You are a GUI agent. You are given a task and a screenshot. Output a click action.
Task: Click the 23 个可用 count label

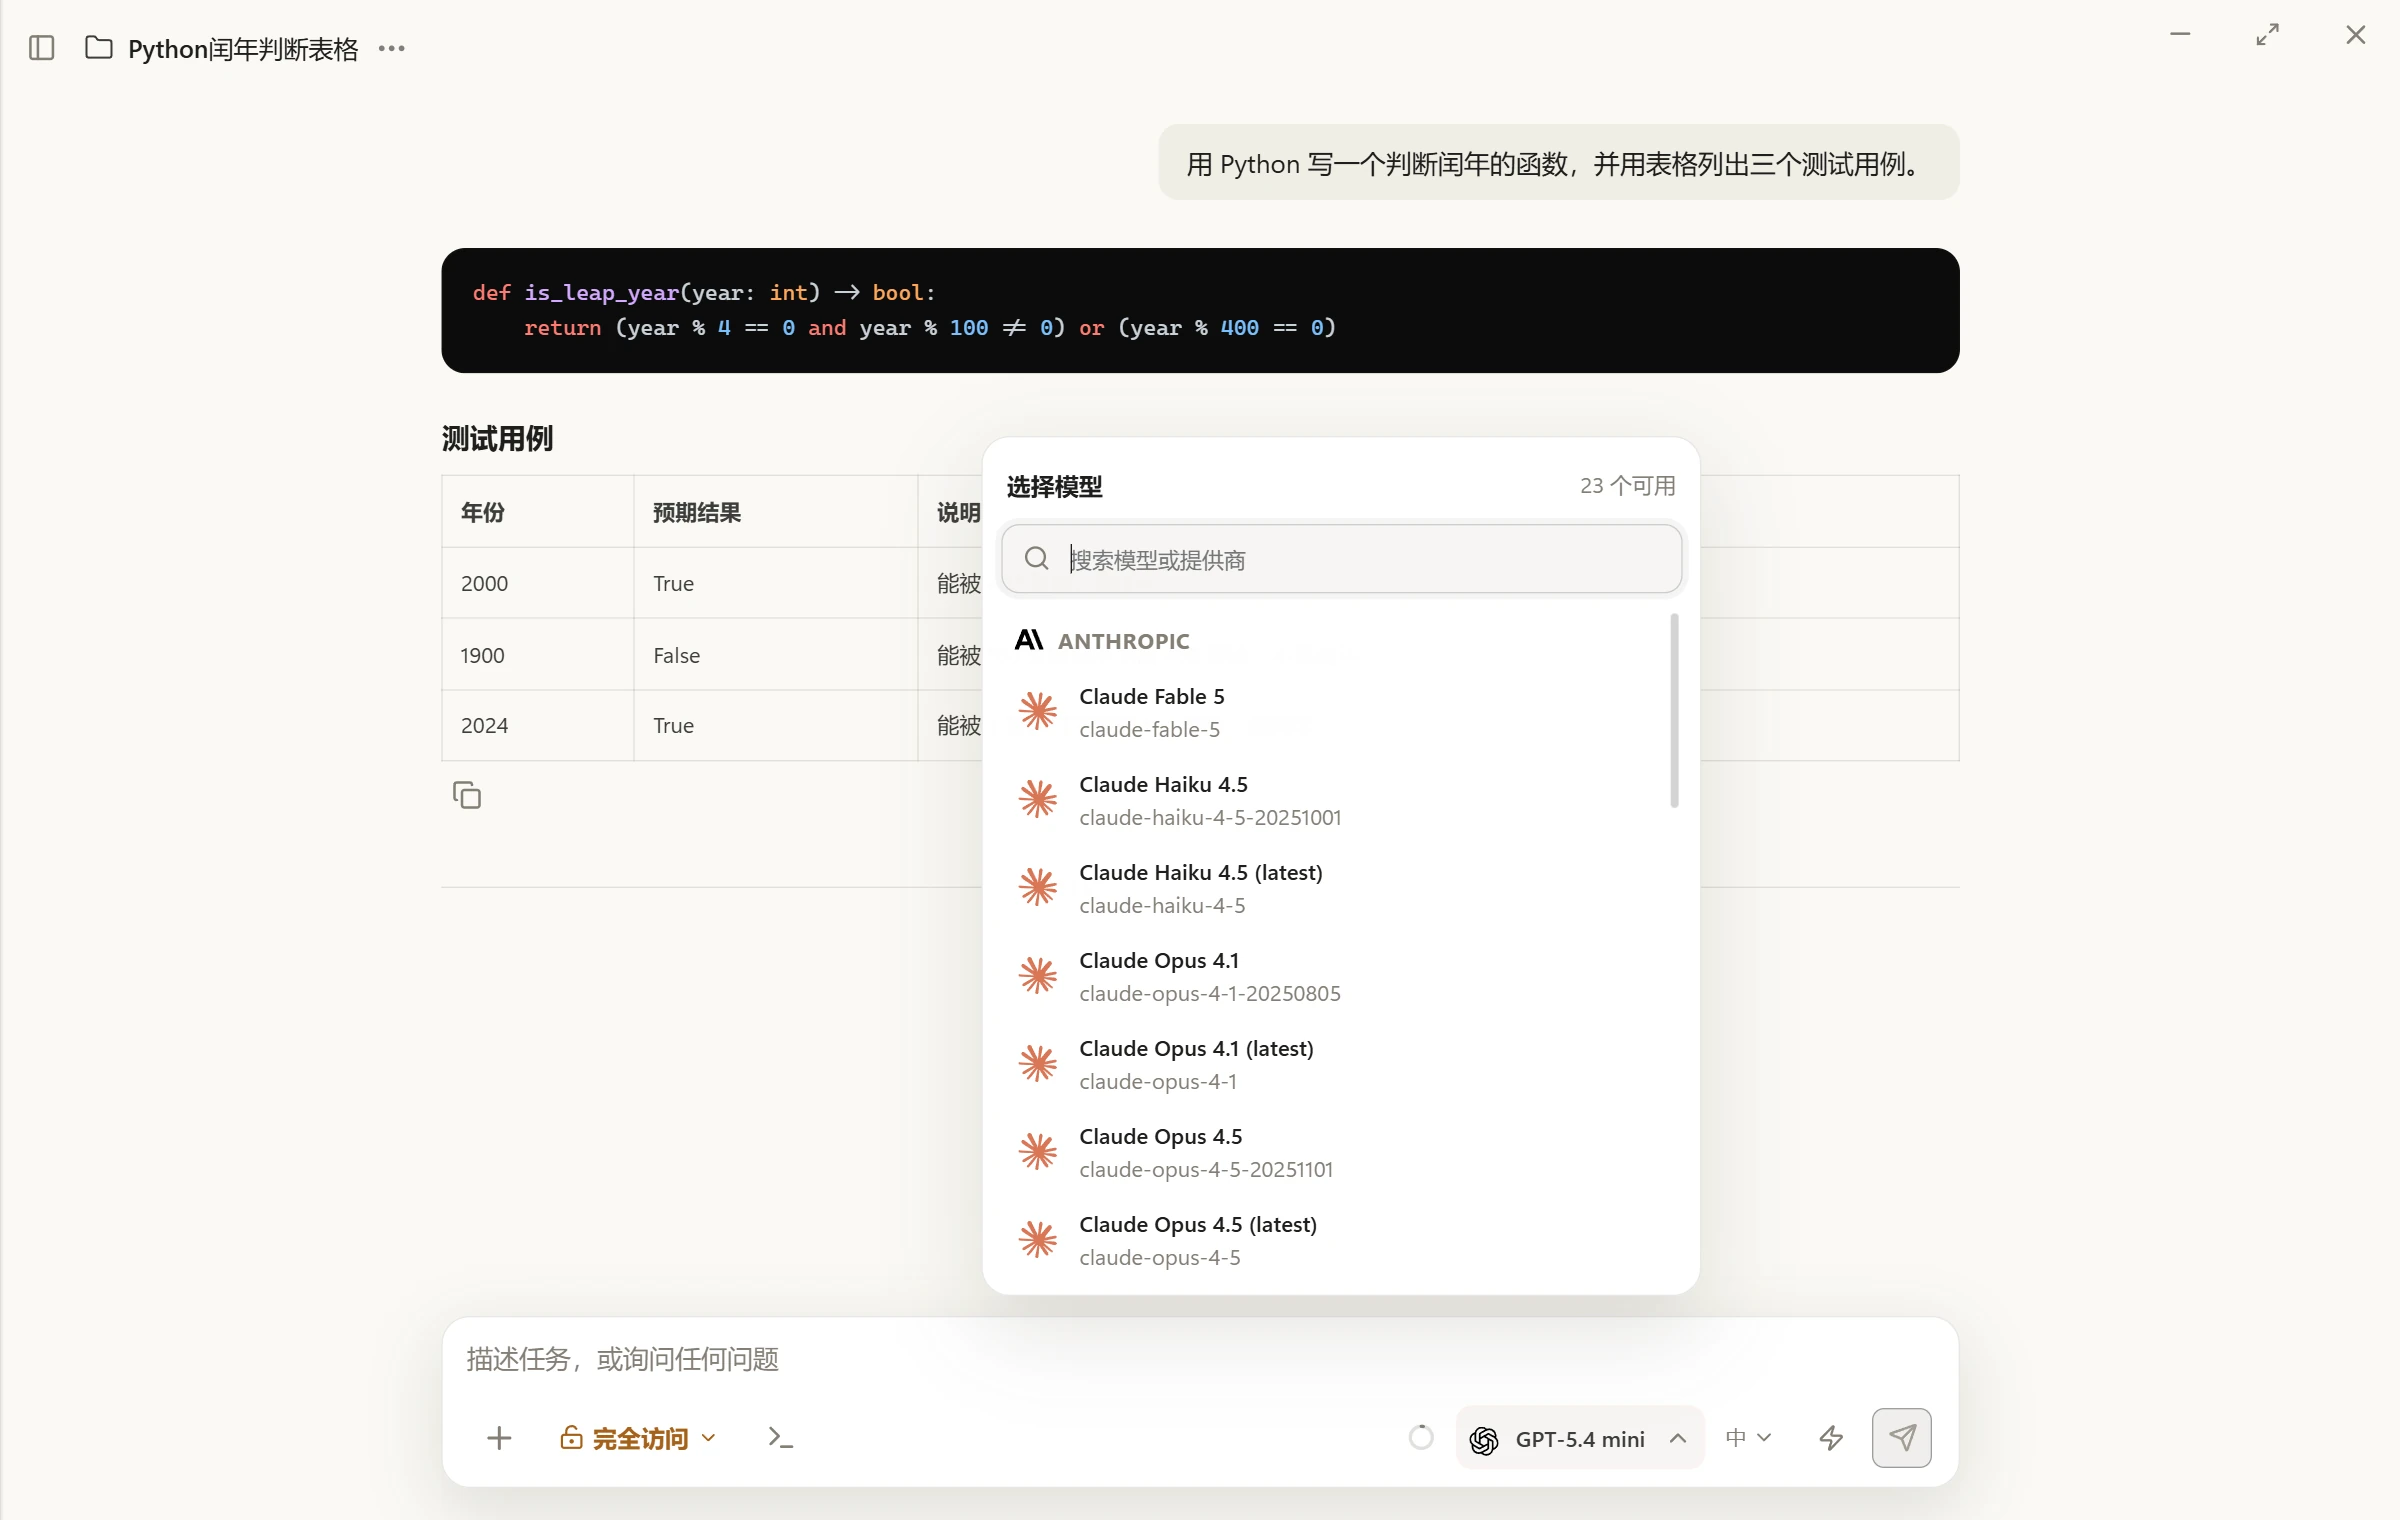point(1627,485)
